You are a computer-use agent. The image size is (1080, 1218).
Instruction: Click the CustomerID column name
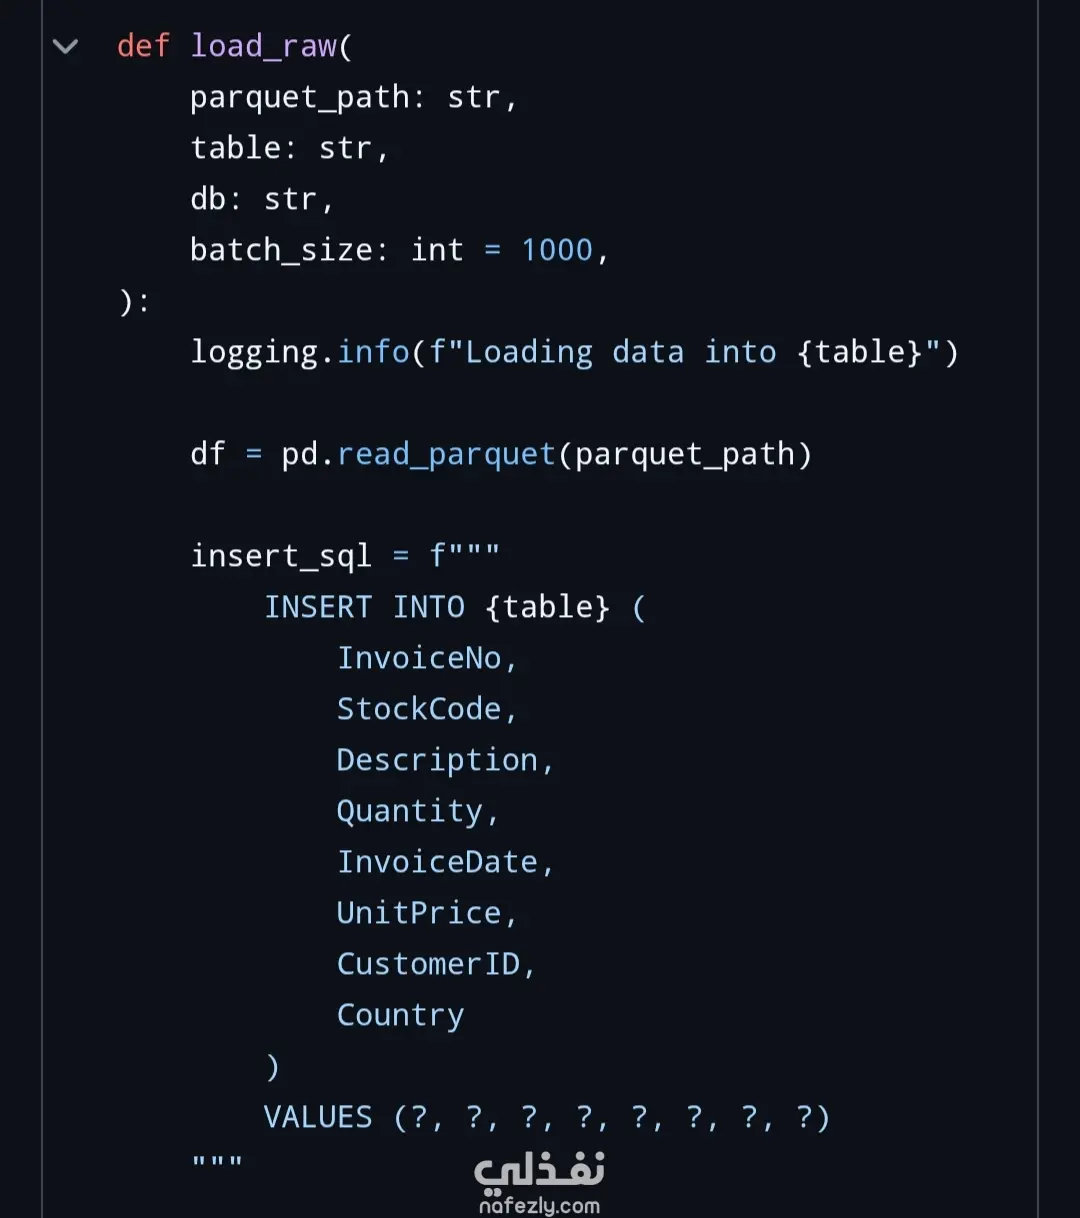click(428, 964)
